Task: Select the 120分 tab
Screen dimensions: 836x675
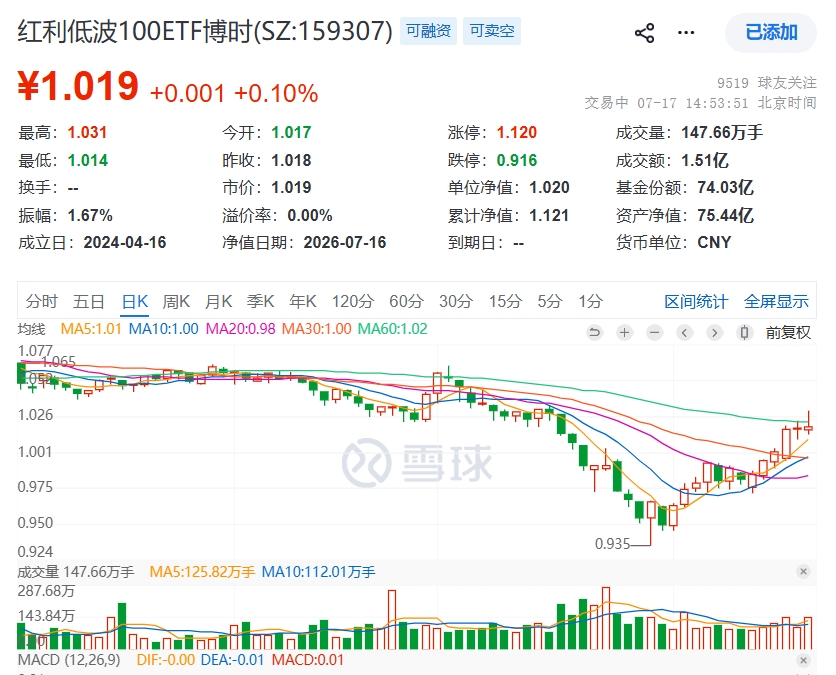Action: click(353, 301)
